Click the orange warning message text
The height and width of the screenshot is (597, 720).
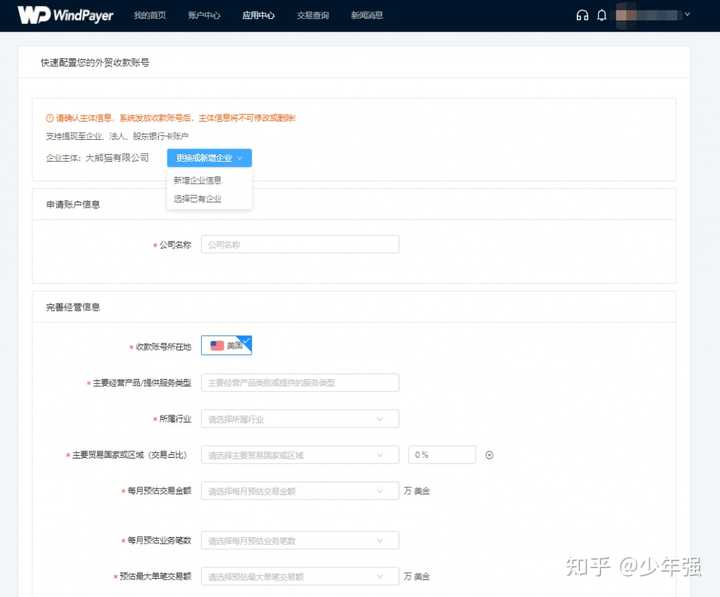click(x=175, y=118)
